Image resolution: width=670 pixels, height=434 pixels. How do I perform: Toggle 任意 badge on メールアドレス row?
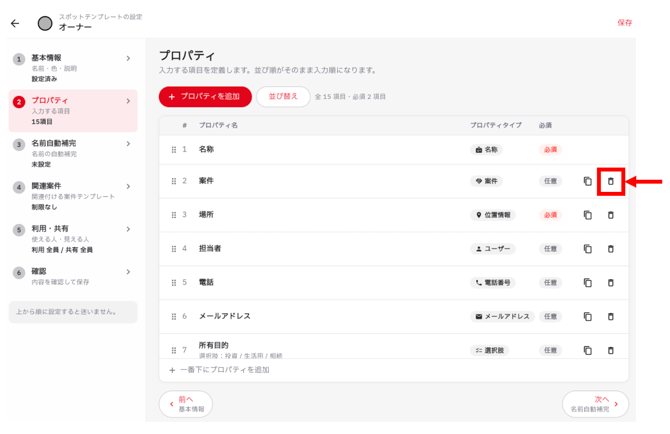point(550,317)
